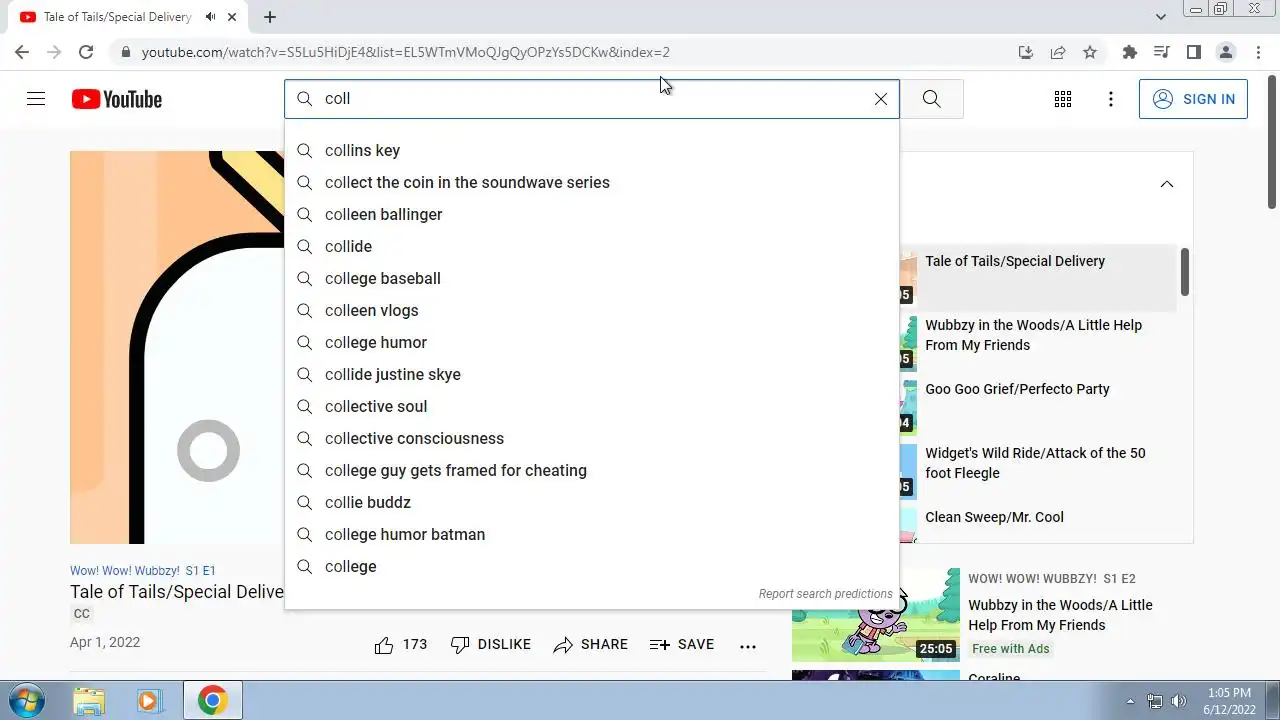
Task: Select suggestion 'college baseball'
Action: coord(592,278)
